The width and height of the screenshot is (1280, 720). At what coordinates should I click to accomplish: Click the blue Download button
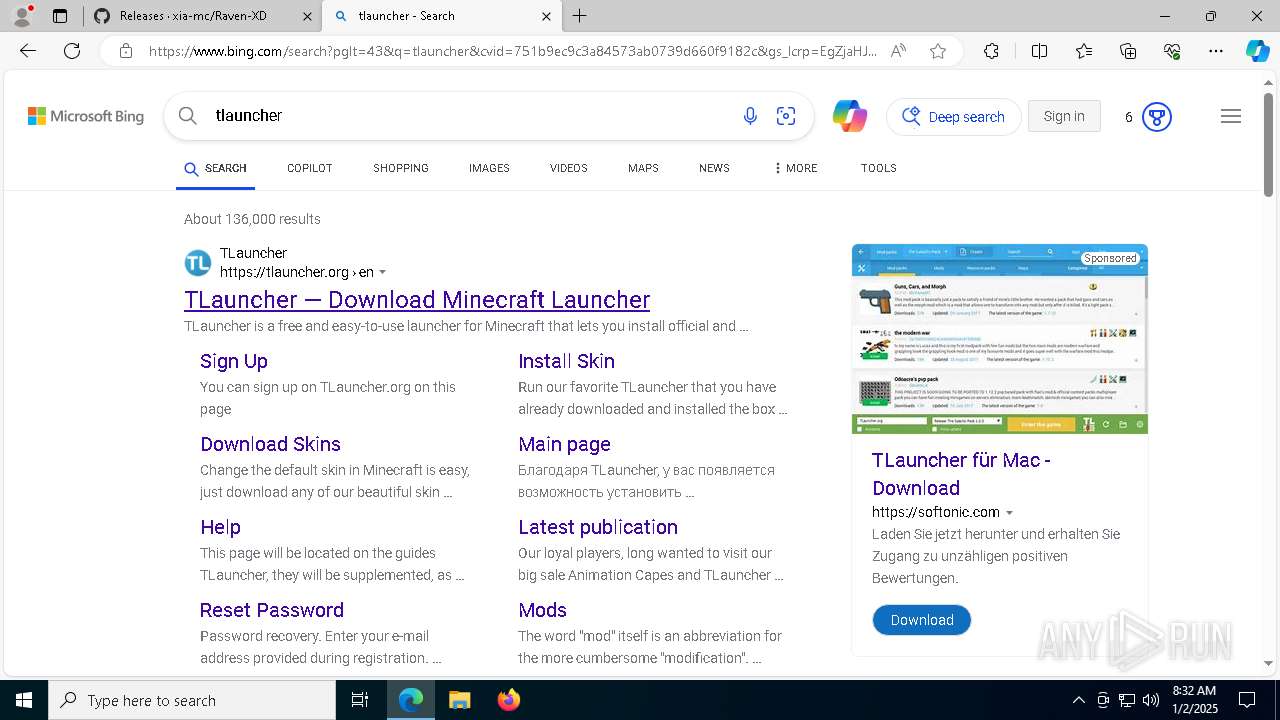click(x=922, y=620)
